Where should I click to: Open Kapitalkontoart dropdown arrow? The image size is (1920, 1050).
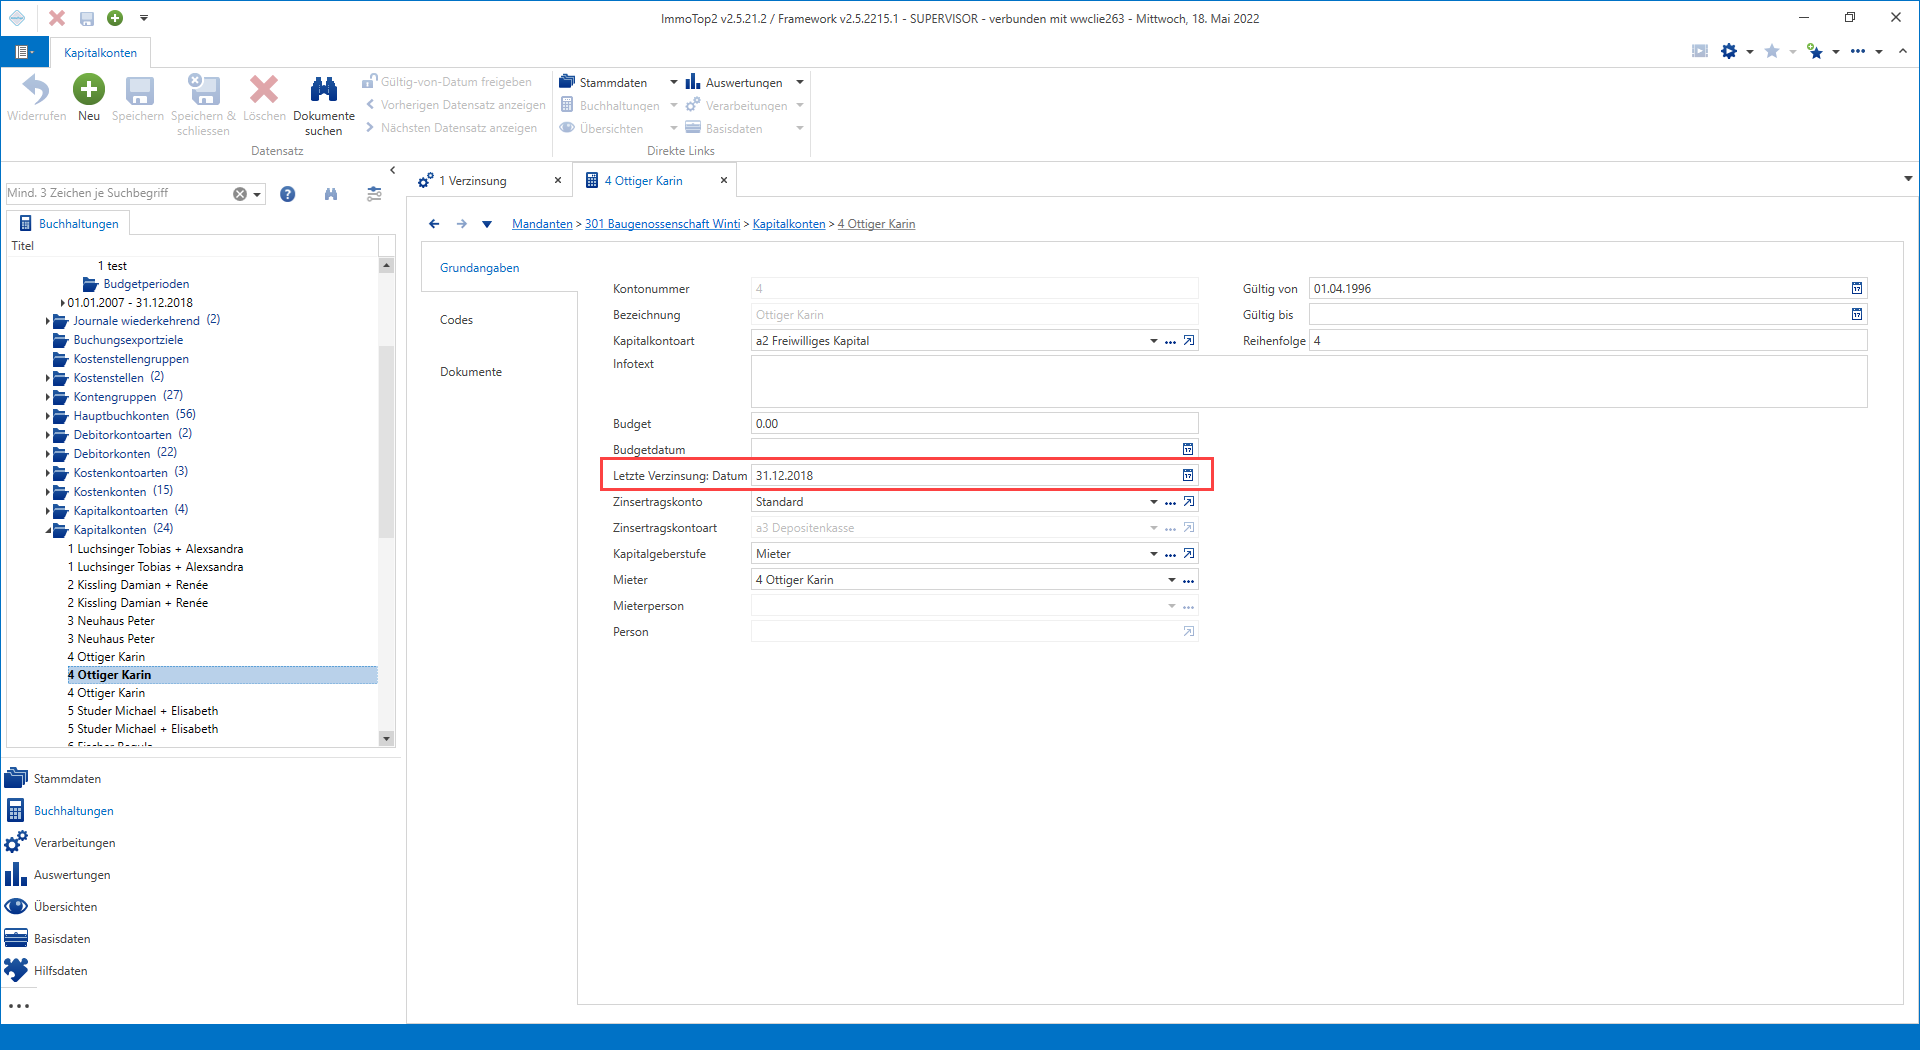[x=1154, y=341]
